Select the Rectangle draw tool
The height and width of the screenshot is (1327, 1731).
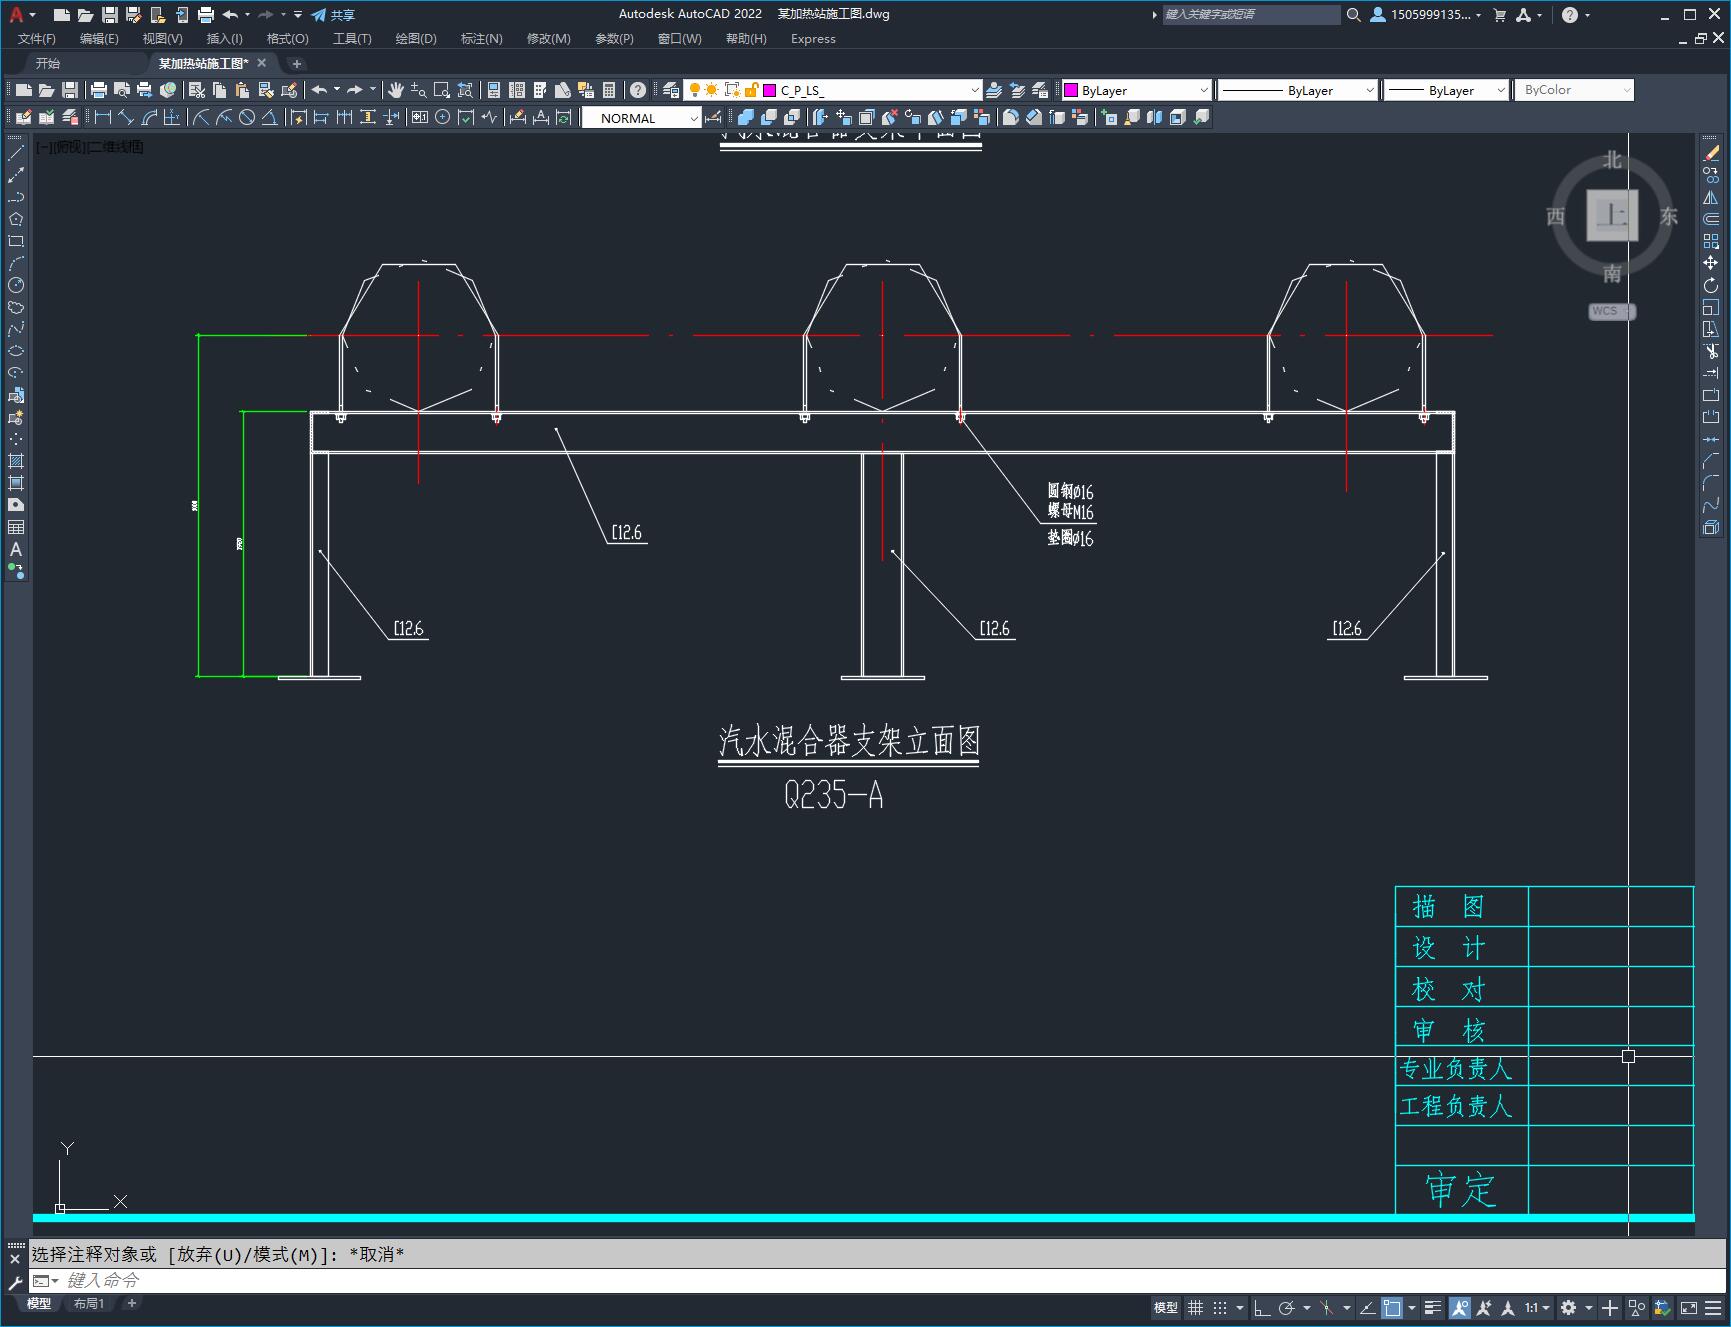click(x=16, y=241)
